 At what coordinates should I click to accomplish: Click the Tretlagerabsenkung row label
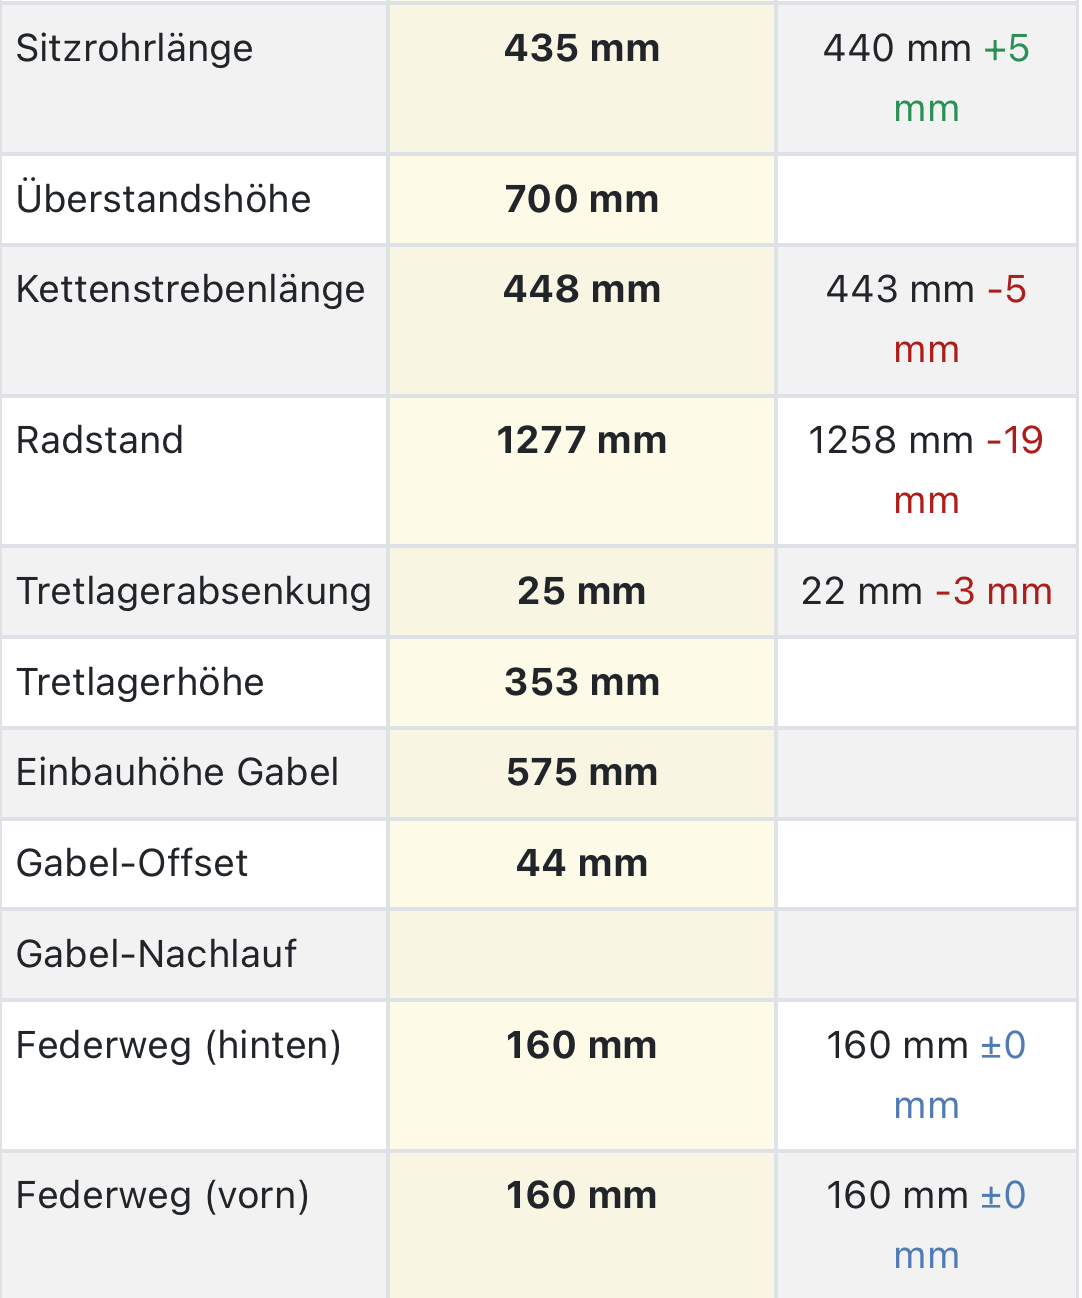click(x=194, y=592)
